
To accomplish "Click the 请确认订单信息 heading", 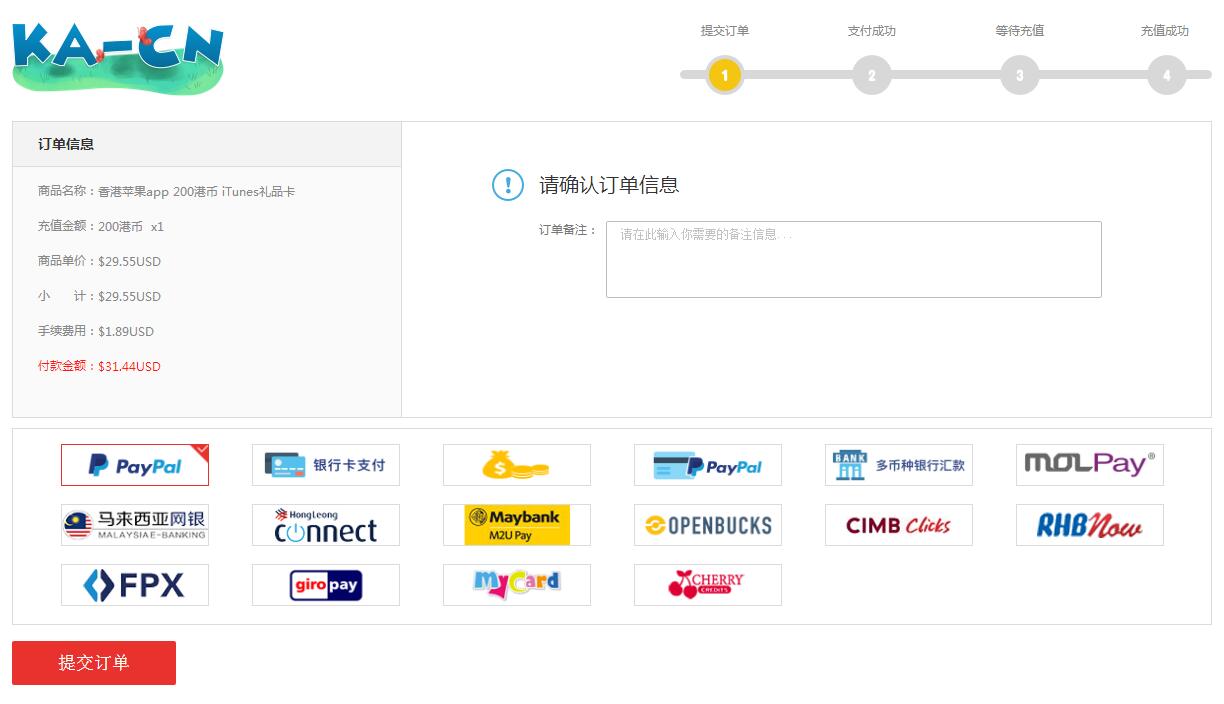I will click(609, 185).
